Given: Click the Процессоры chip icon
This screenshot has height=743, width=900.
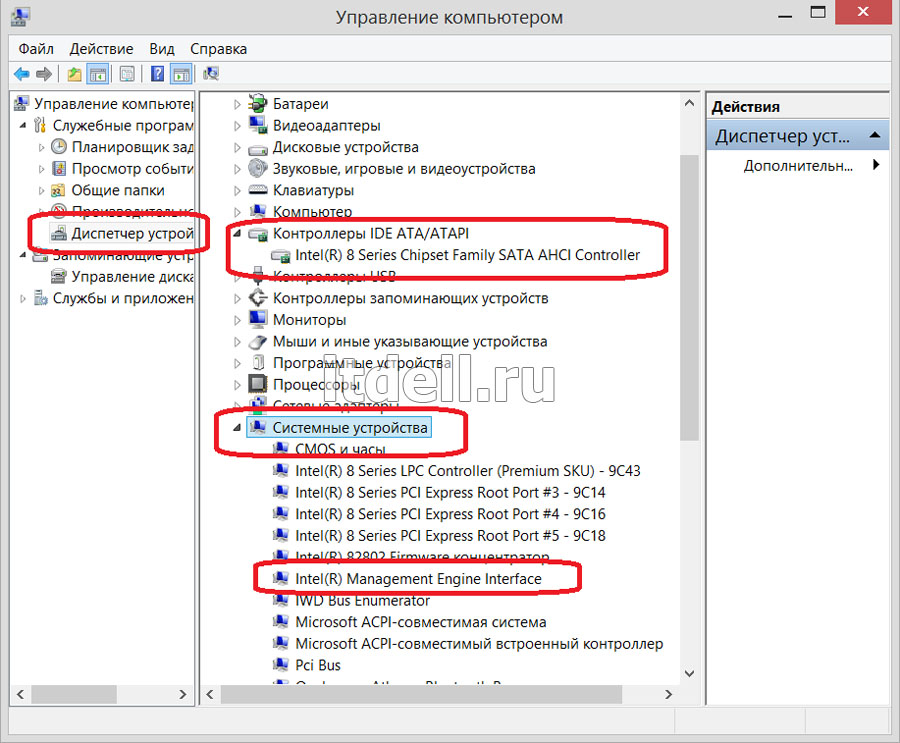Looking at the screenshot, I should tap(258, 384).
